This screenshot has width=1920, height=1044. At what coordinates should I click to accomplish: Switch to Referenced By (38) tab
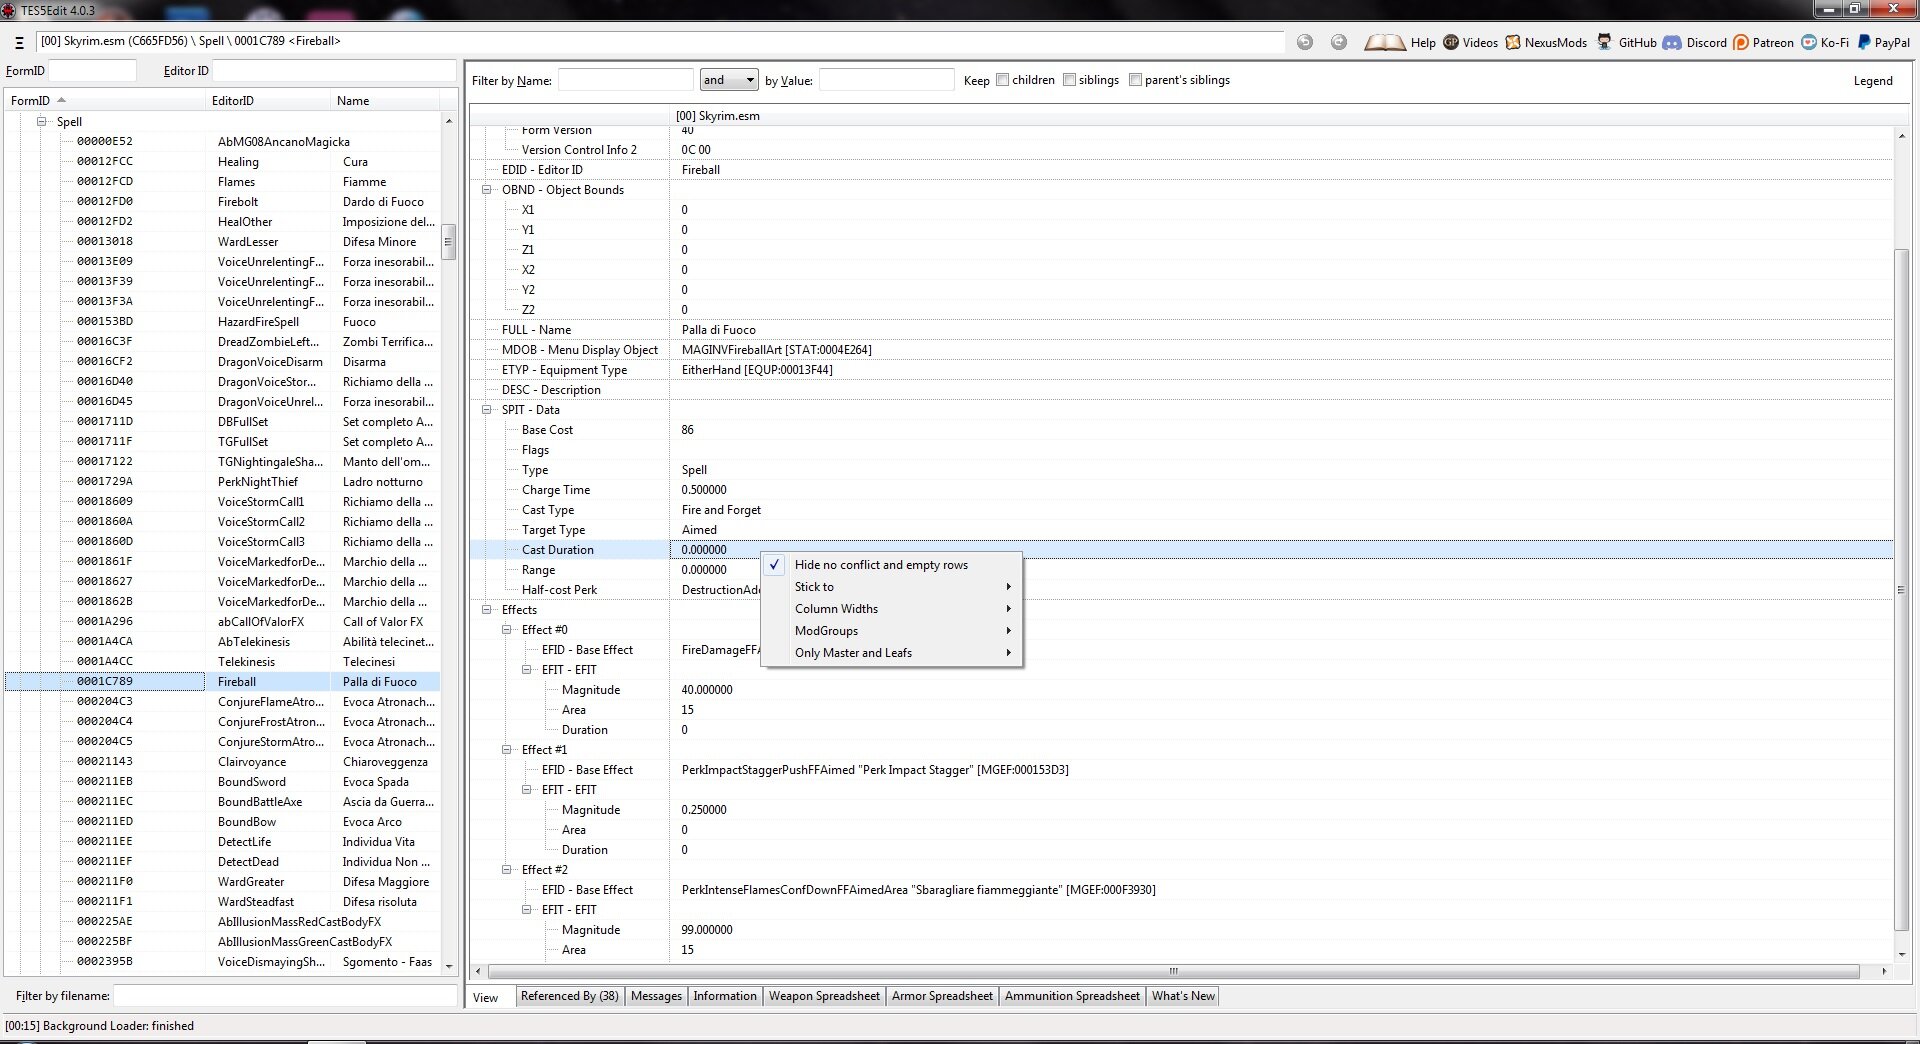(570, 996)
